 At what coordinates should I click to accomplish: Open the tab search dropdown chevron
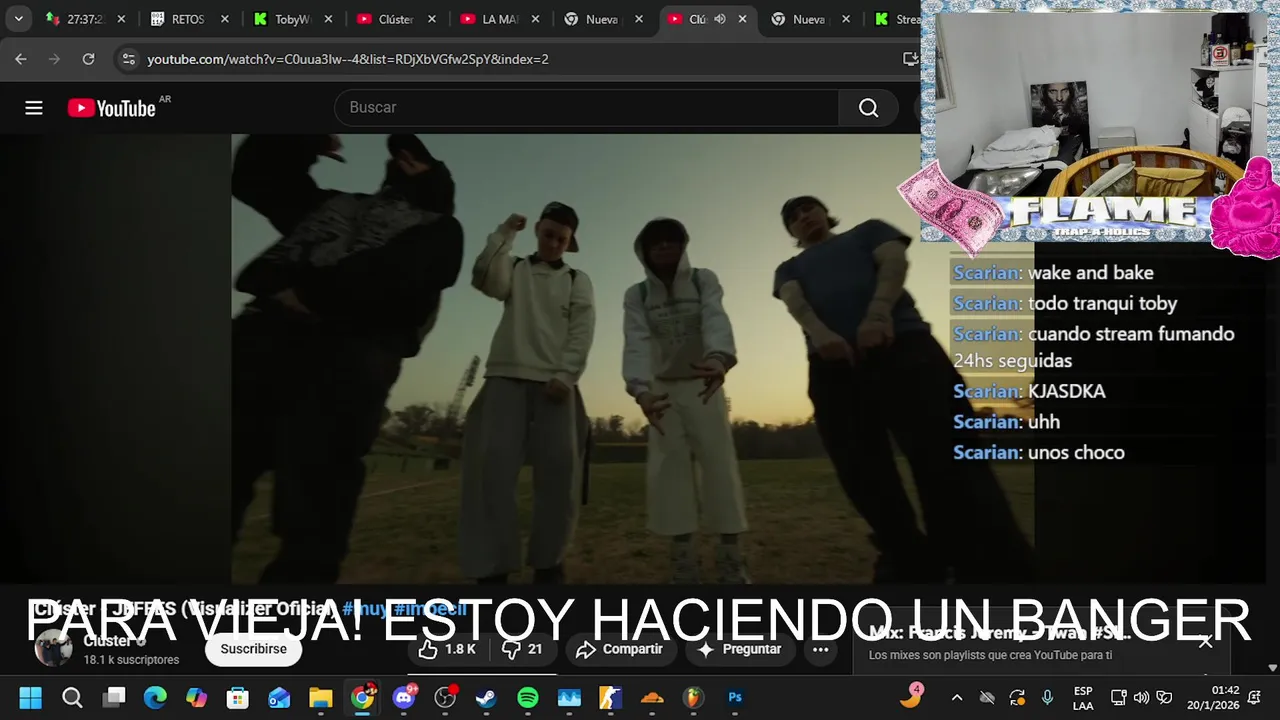pyautogui.click(x=18, y=19)
